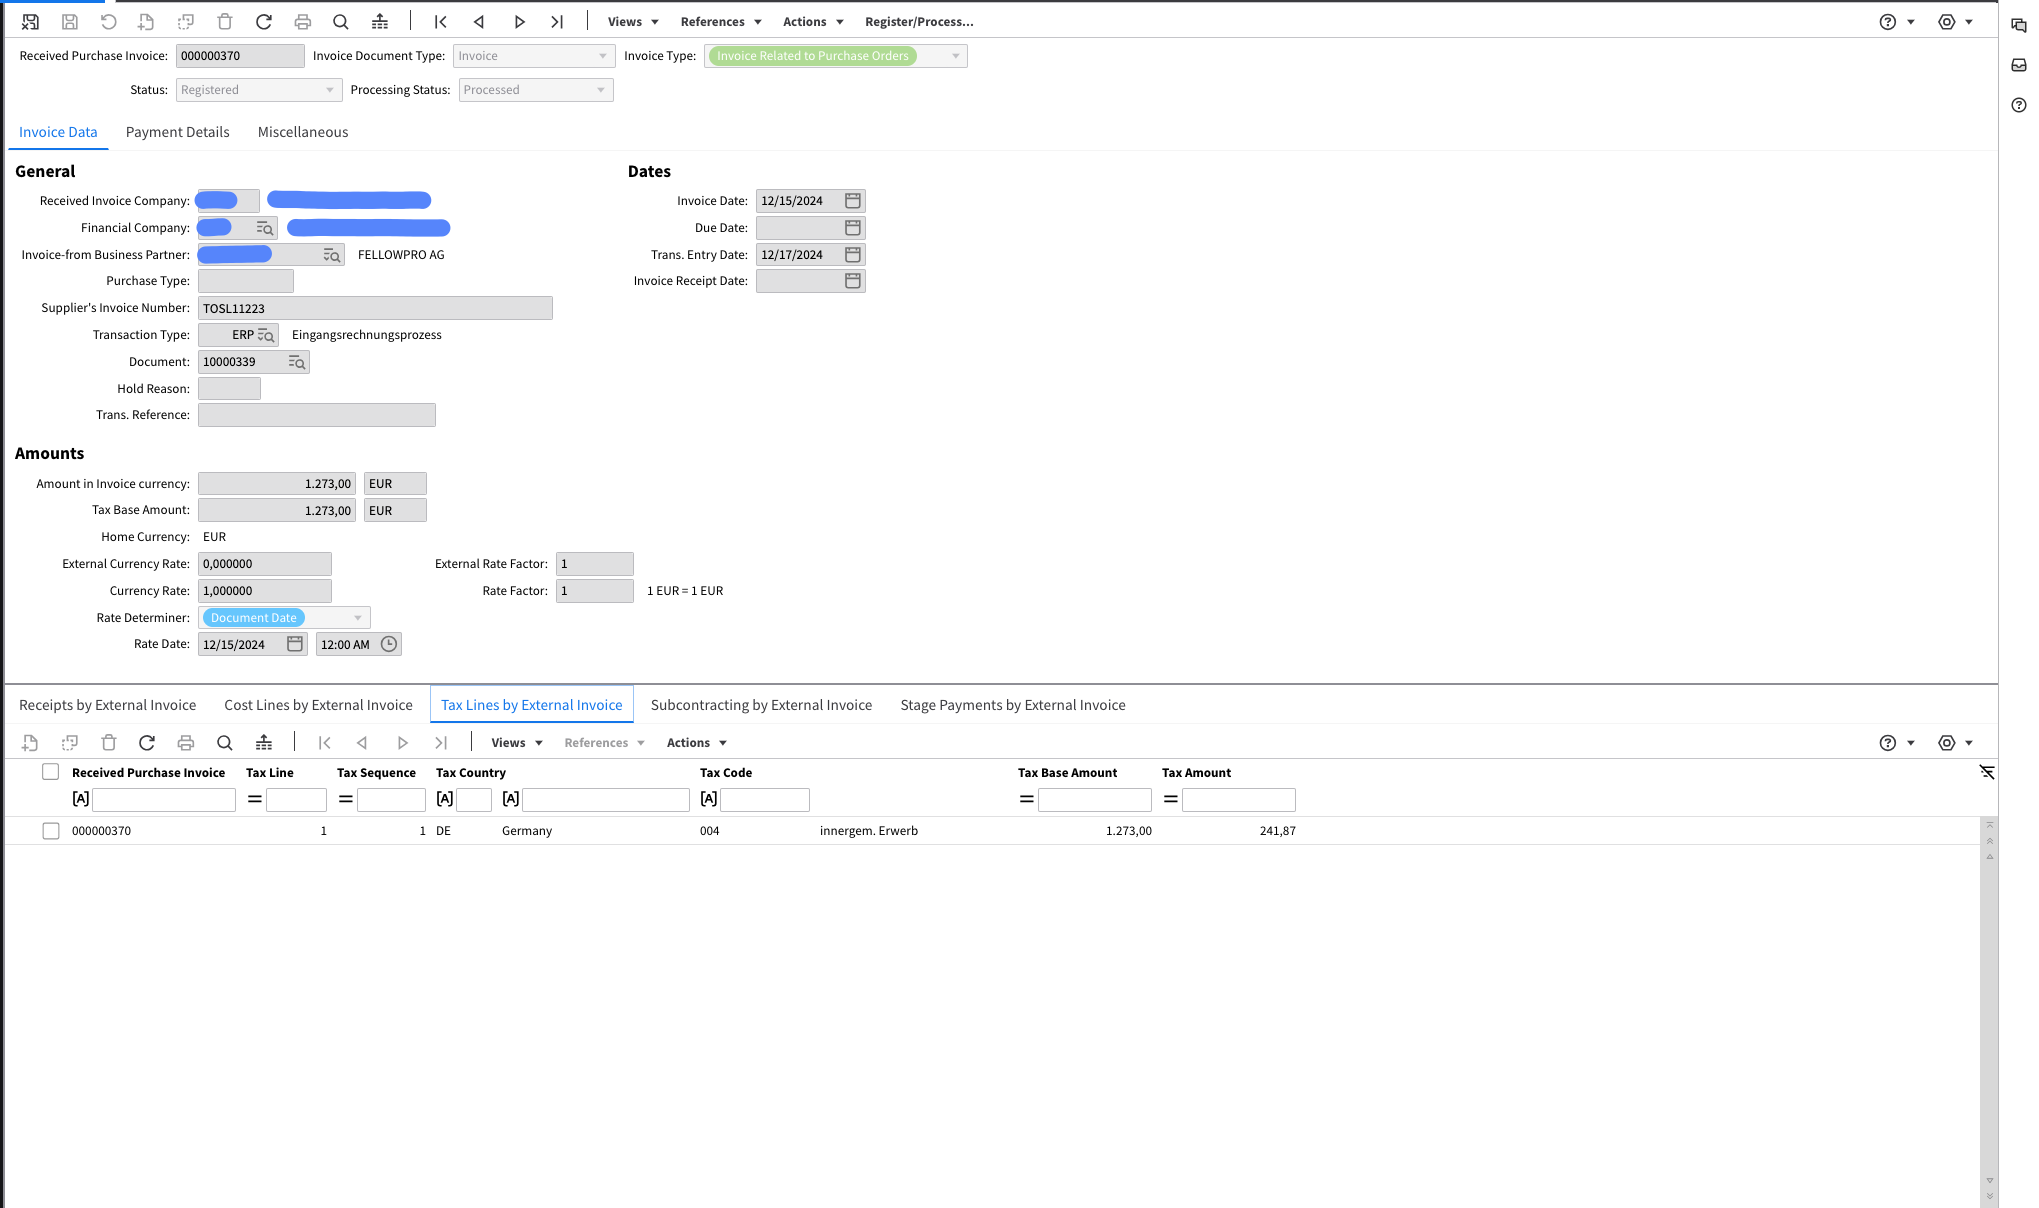Expand the Invoice Type dropdown

coord(955,56)
